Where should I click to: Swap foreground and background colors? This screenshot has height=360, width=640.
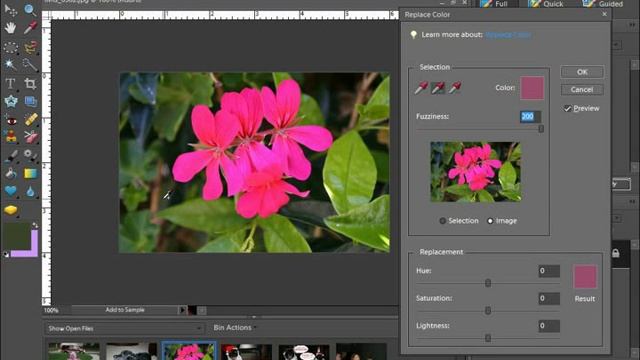coord(35,225)
